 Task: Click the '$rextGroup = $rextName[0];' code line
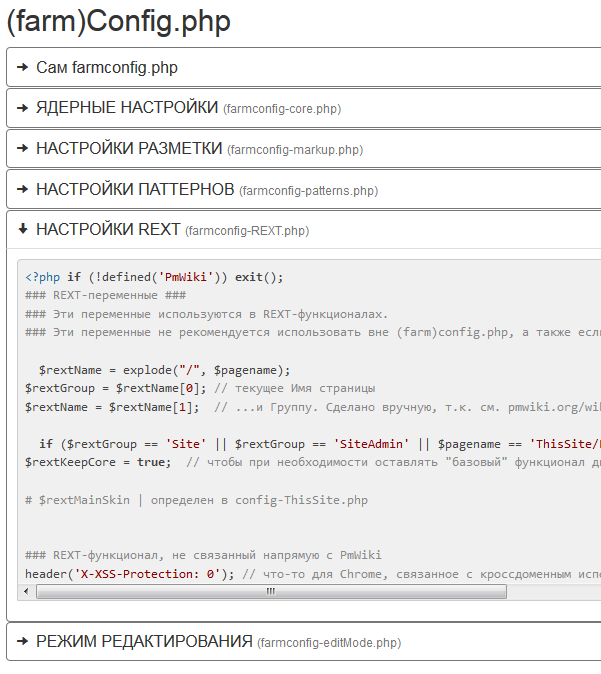click(200, 389)
